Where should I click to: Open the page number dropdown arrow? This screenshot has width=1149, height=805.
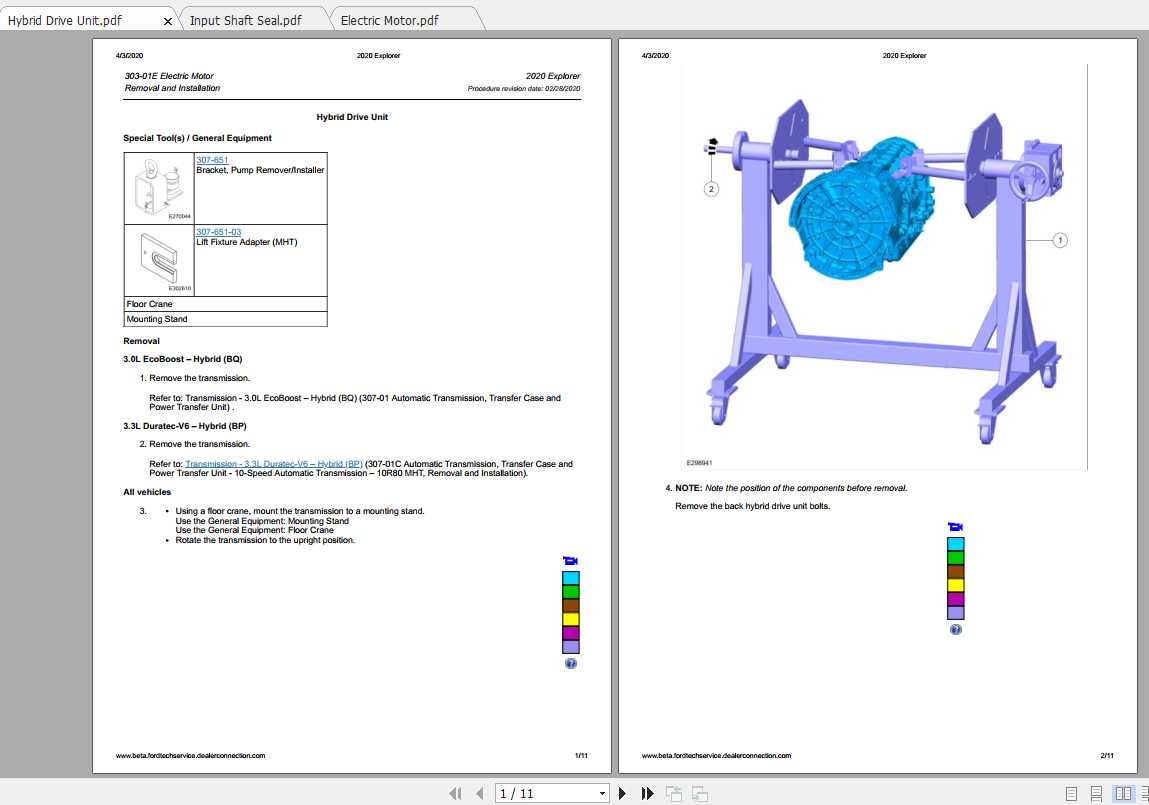click(602, 793)
